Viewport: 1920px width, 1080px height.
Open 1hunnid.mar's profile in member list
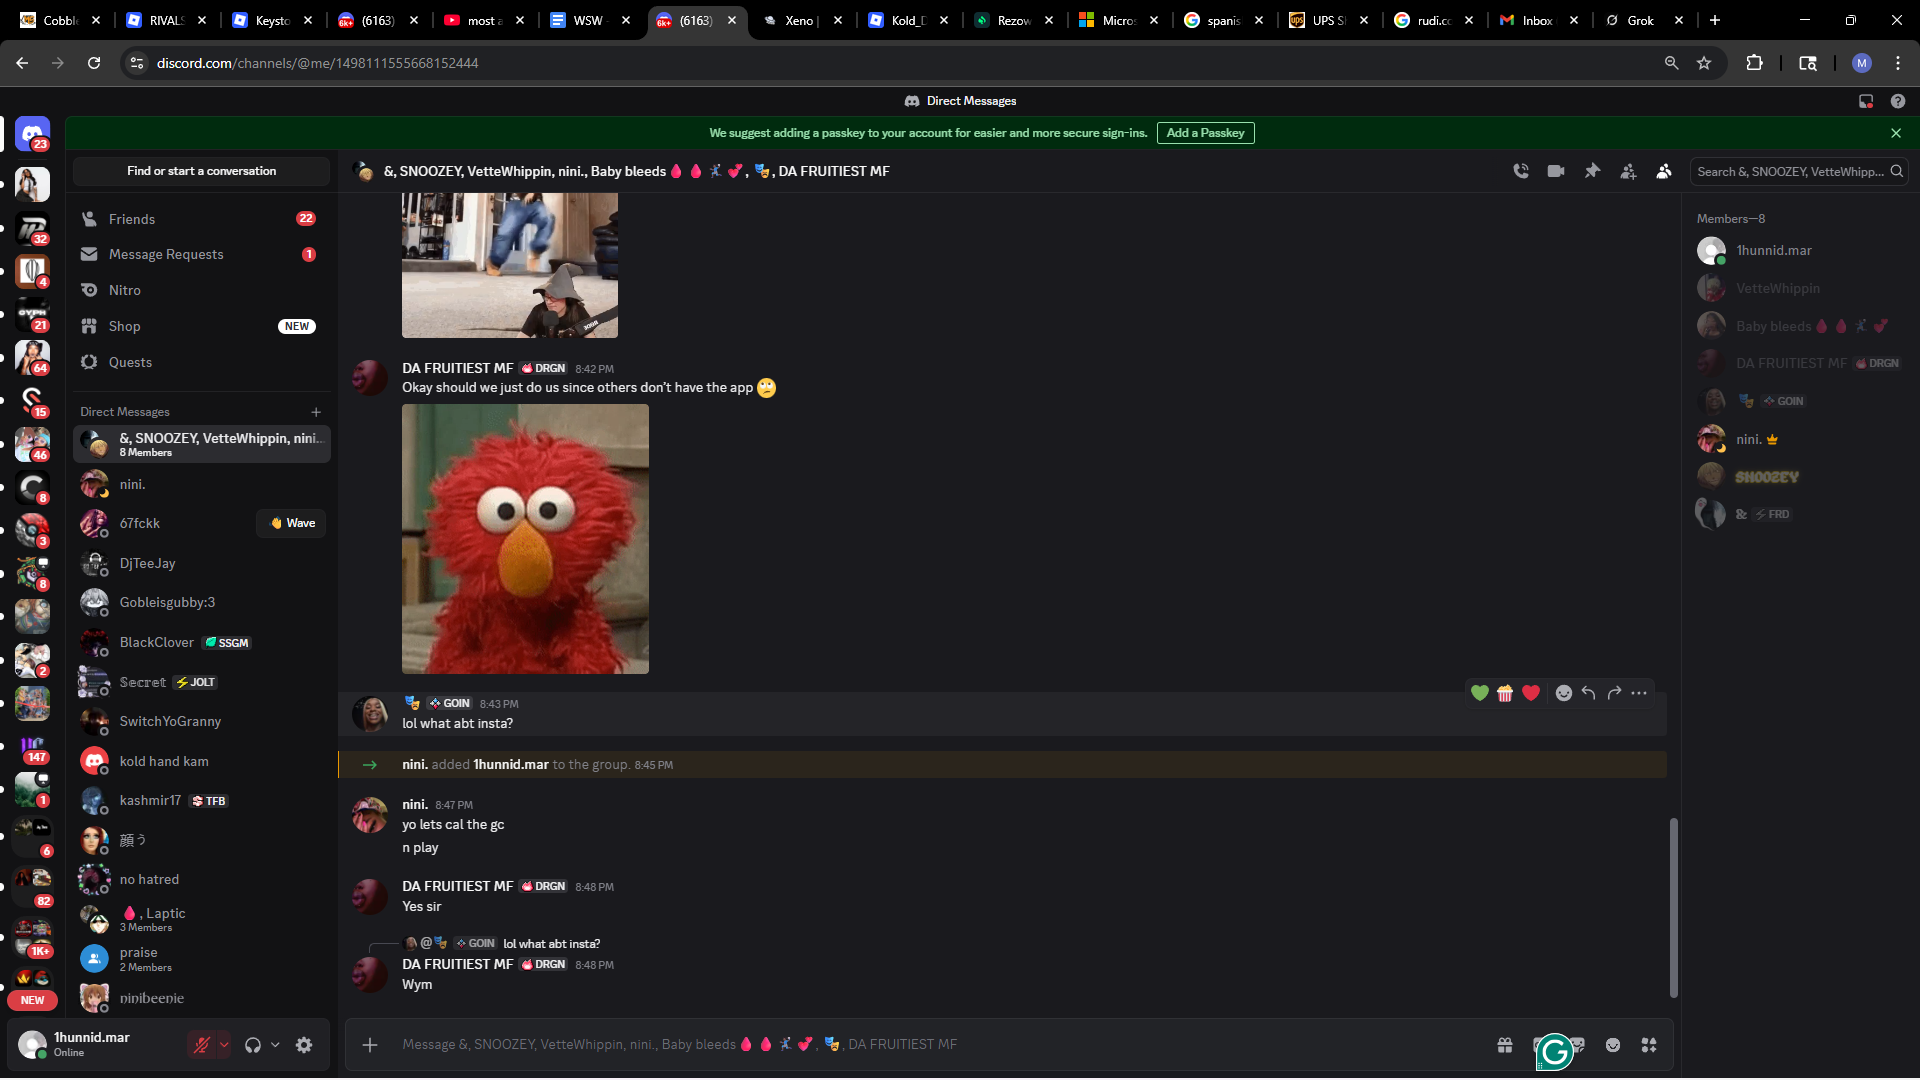[1799, 251]
